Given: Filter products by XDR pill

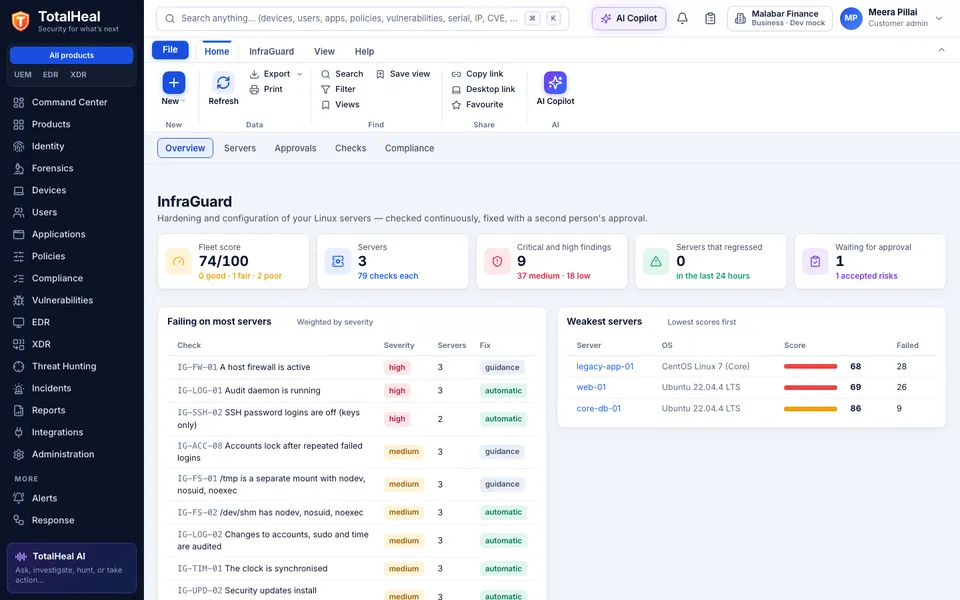Looking at the screenshot, I should [x=78, y=75].
